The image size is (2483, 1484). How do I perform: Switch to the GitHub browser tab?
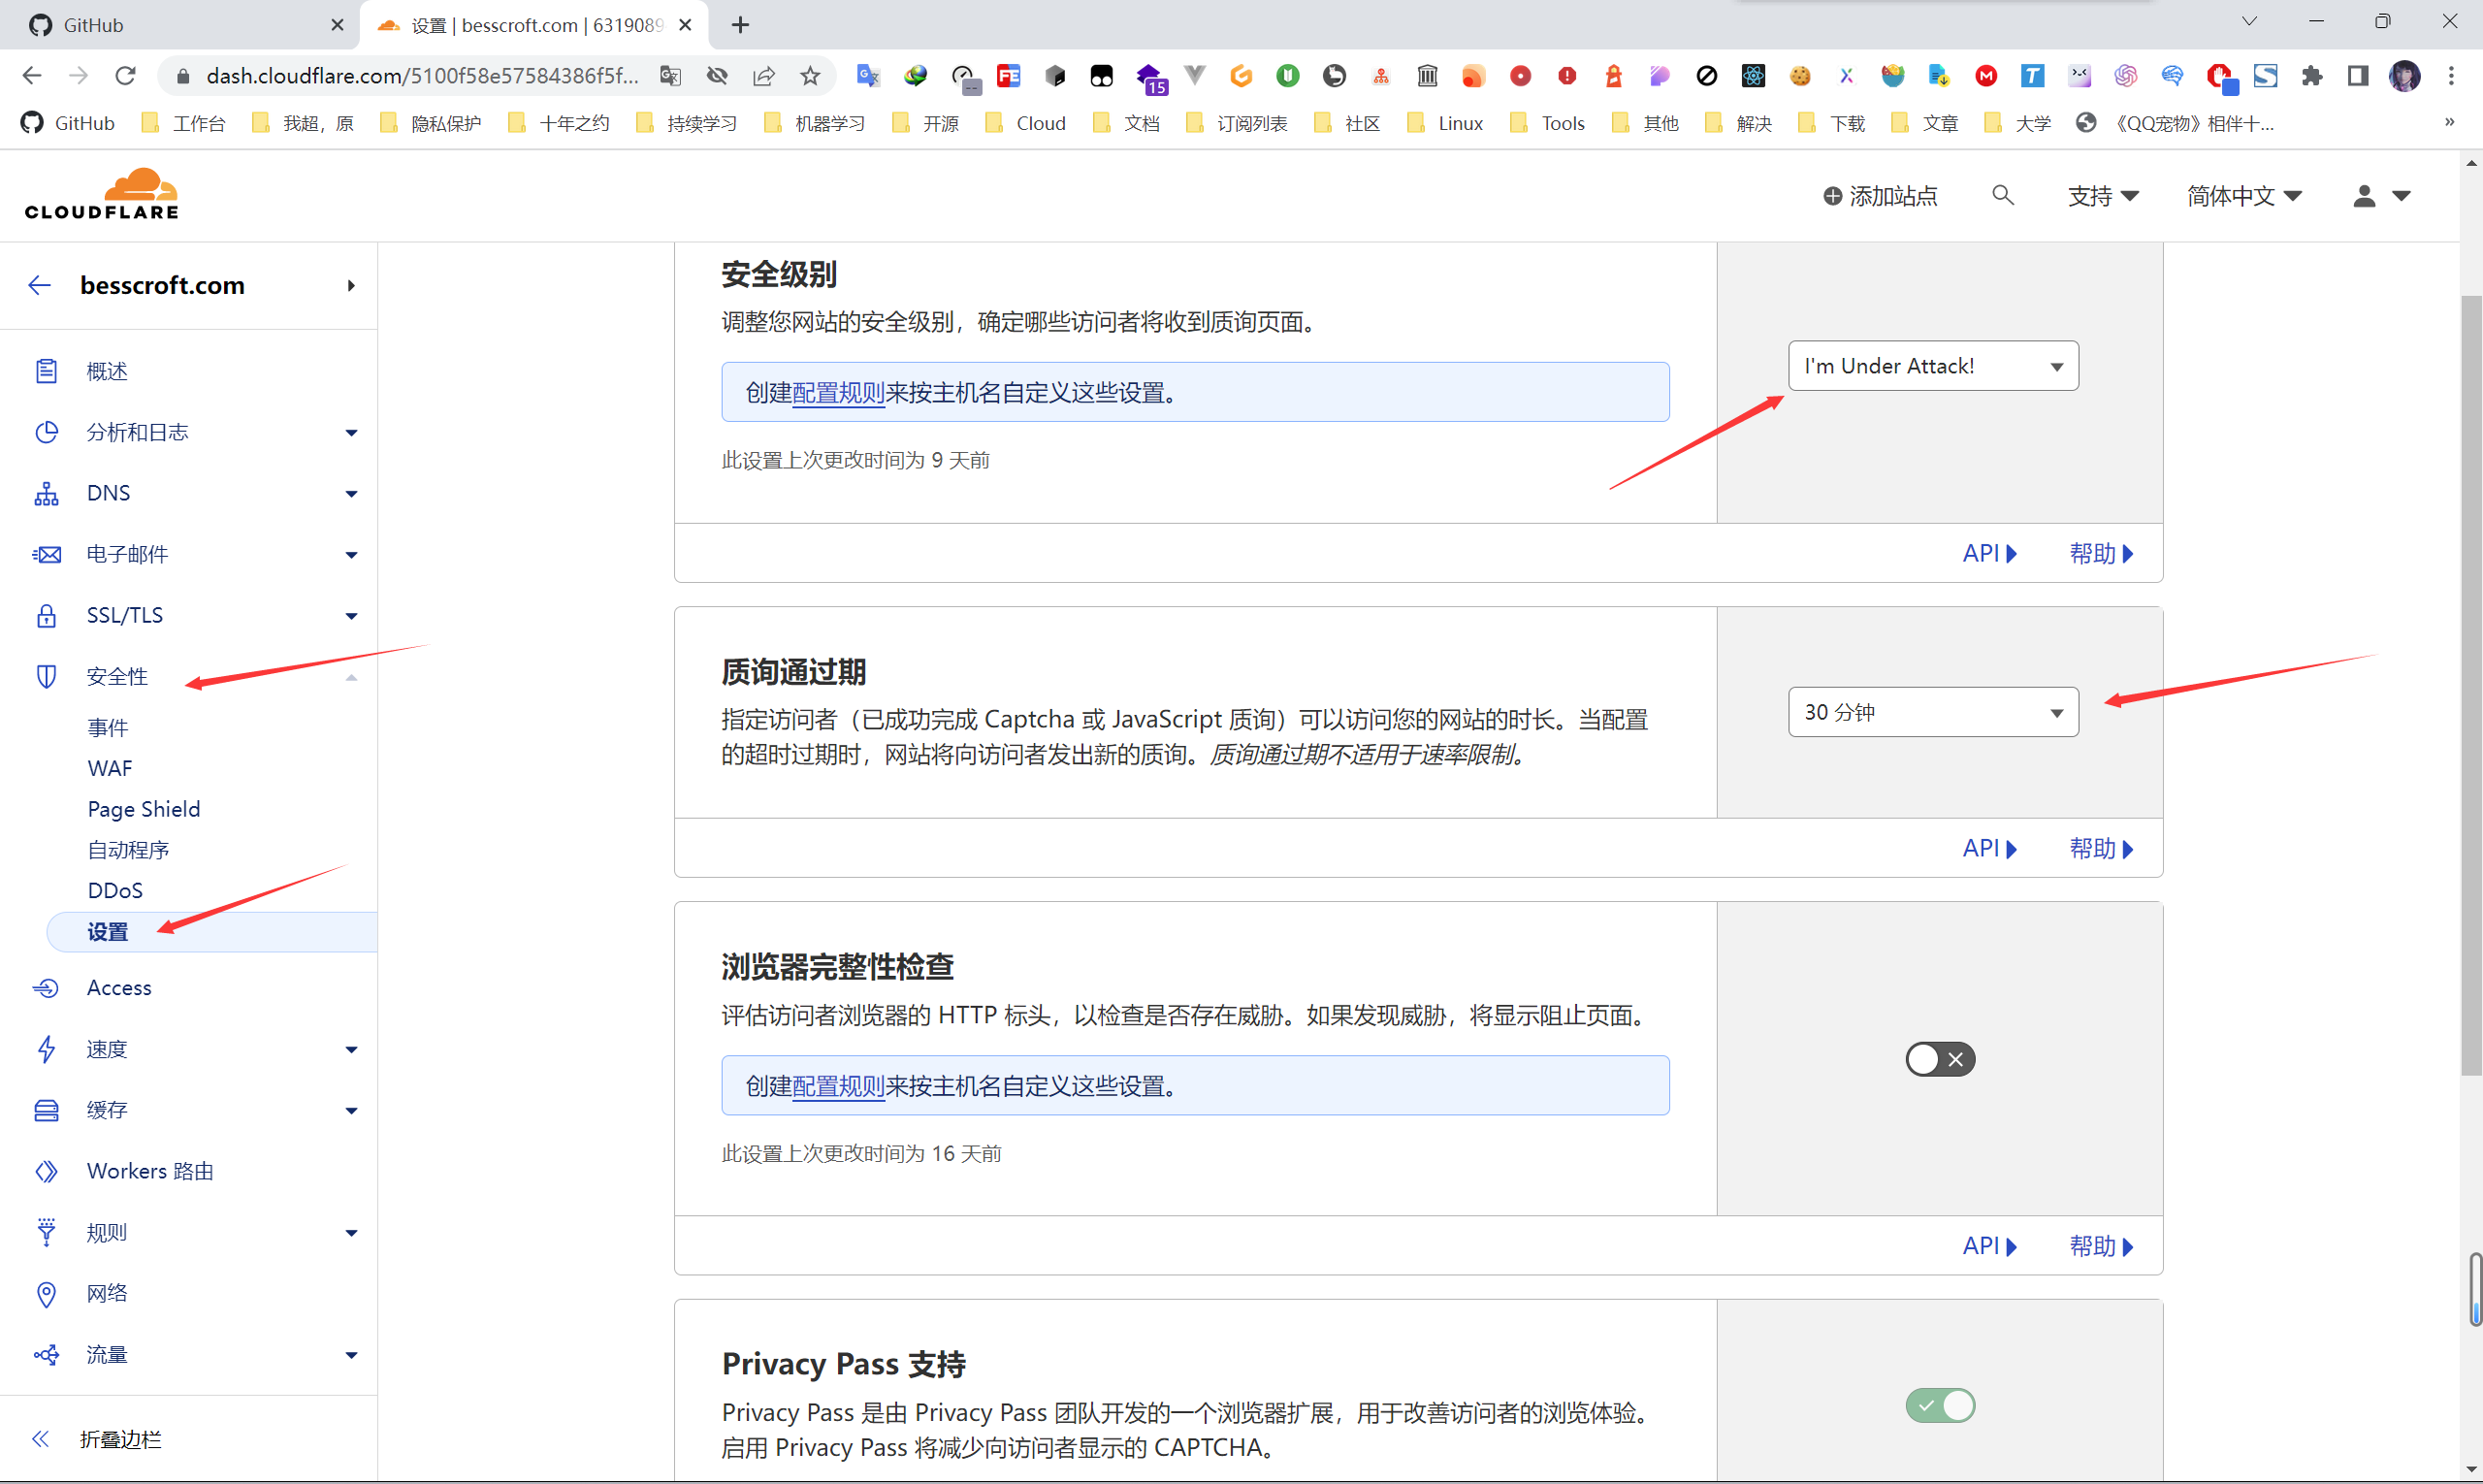pos(180,25)
